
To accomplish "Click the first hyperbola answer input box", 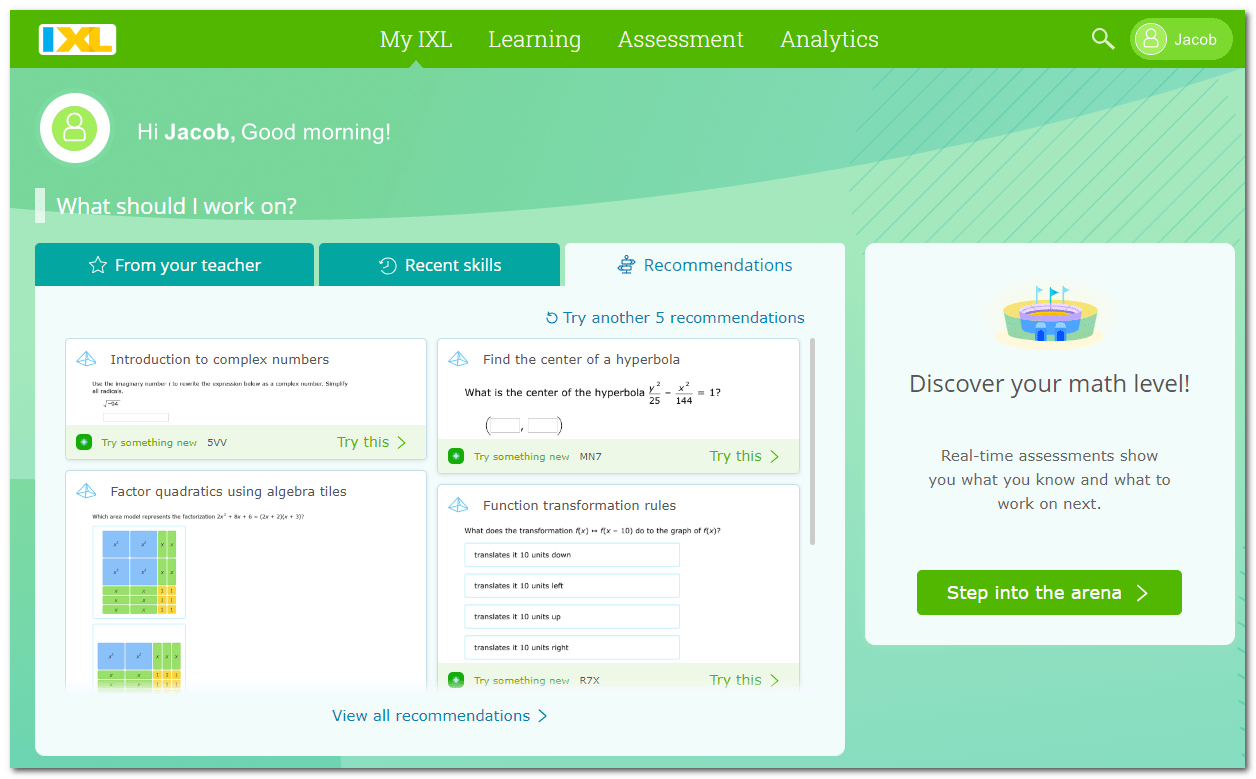I will tap(505, 424).
